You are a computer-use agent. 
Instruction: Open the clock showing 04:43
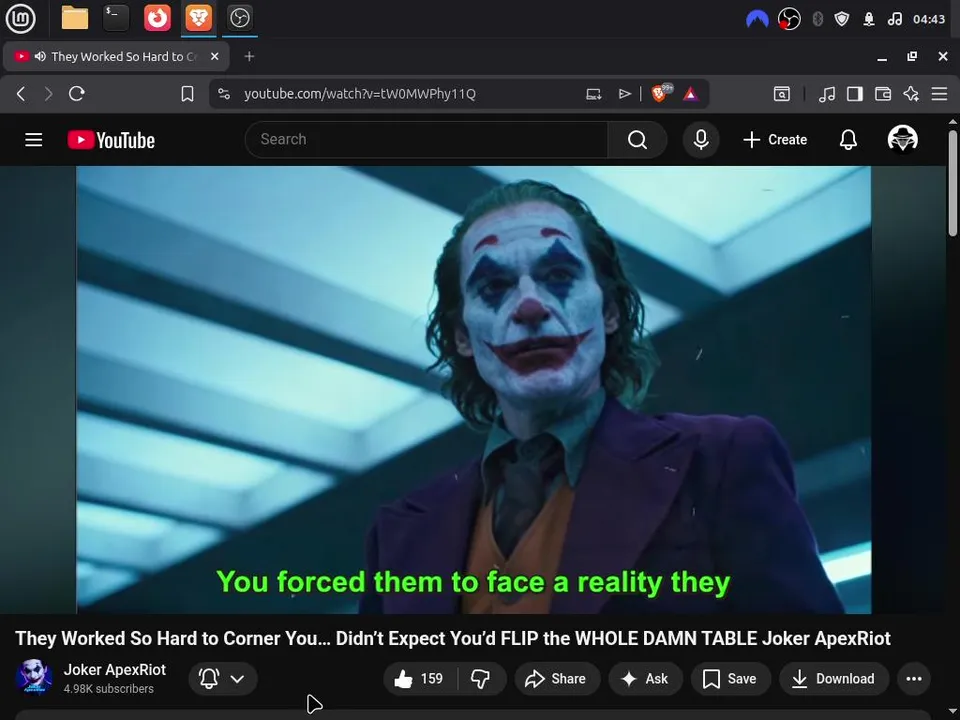pyautogui.click(x=929, y=20)
